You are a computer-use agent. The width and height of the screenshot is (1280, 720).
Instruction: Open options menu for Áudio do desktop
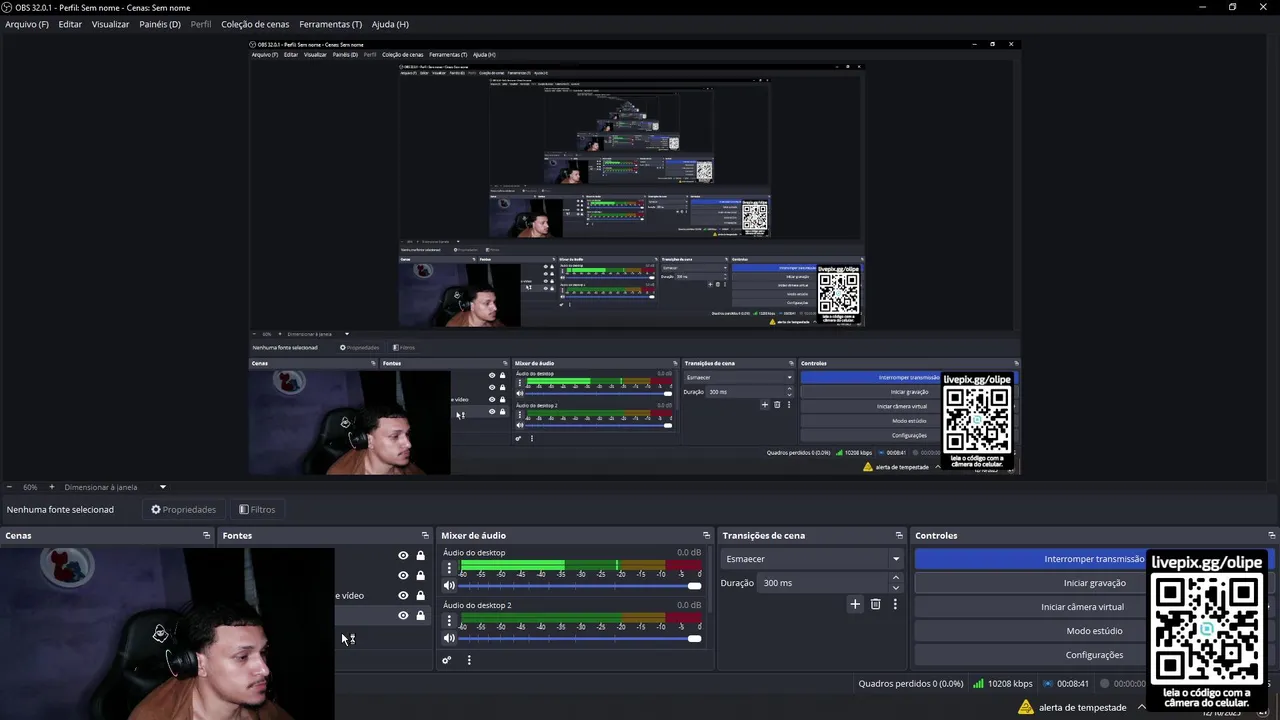pyautogui.click(x=449, y=568)
